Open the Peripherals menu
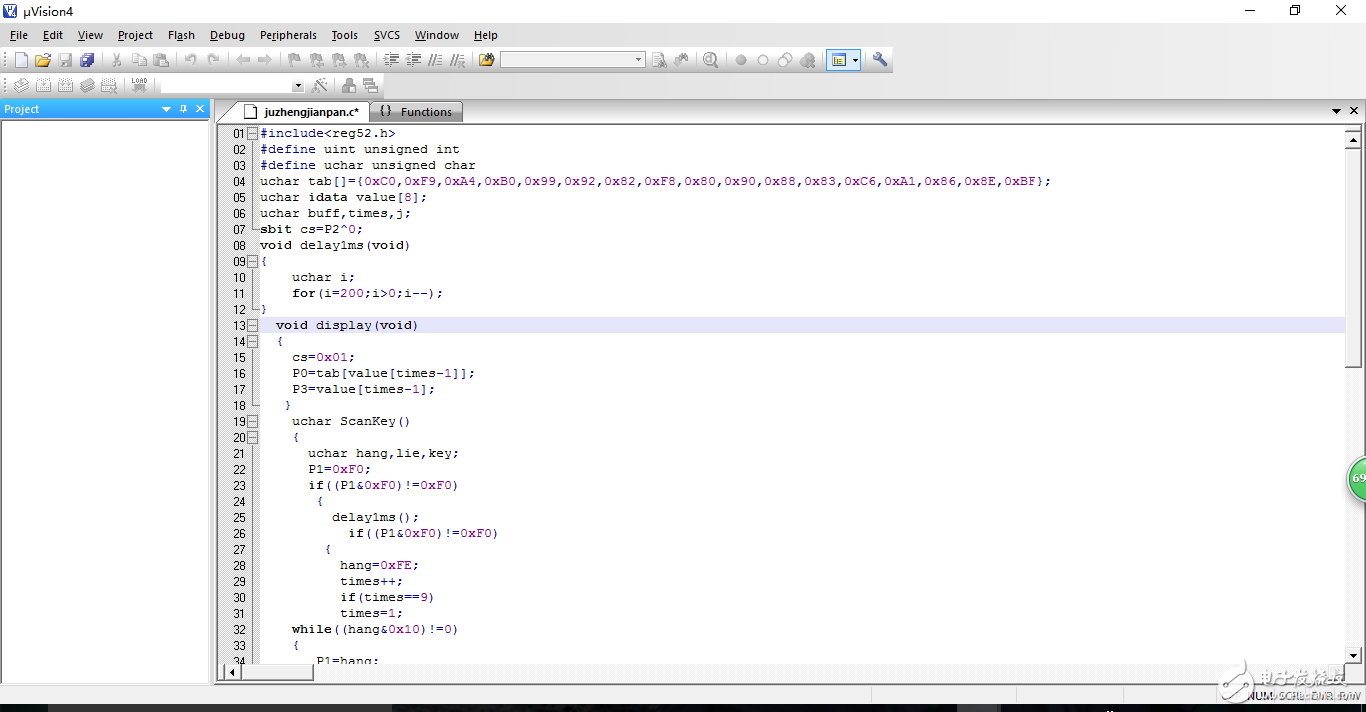1366x712 pixels. click(x=288, y=35)
